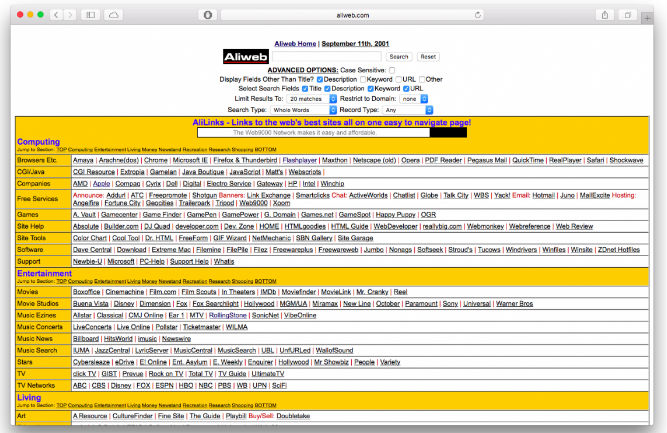The width and height of the screenshot is (667, 433).
Task: Click the Aliweb logo
Action: pyautogui.click(x=246, y=57)
